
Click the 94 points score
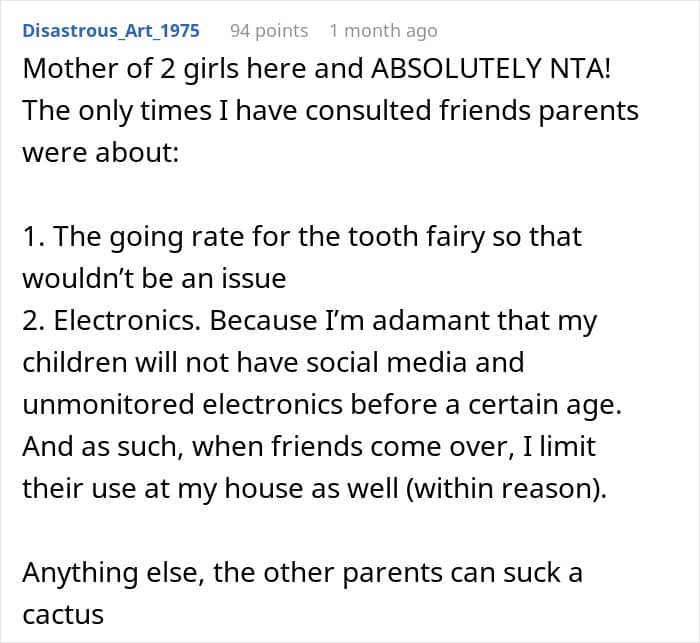[x=269, y=30]
